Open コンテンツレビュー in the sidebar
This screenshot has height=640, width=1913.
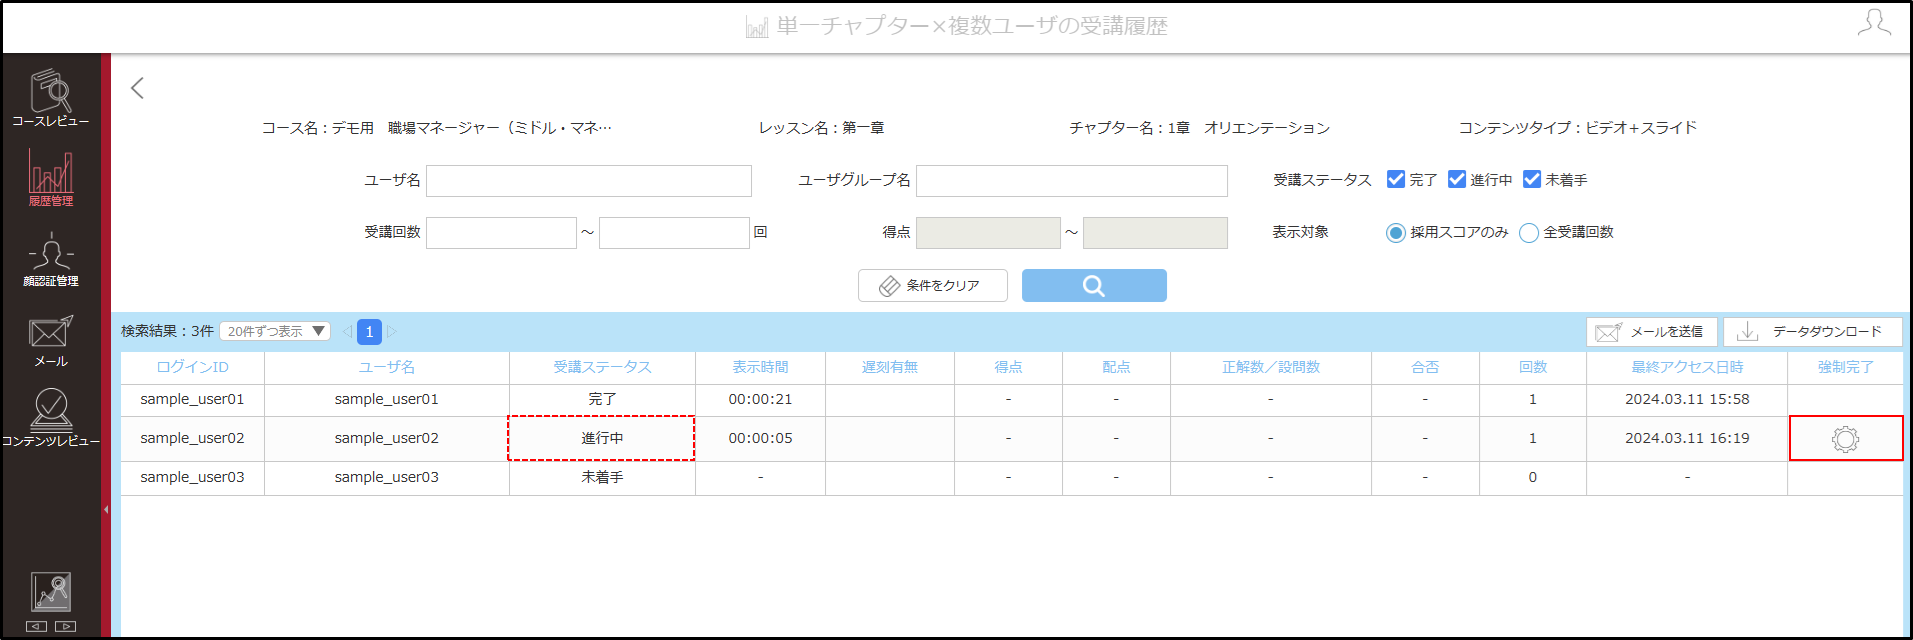(50, 419)
